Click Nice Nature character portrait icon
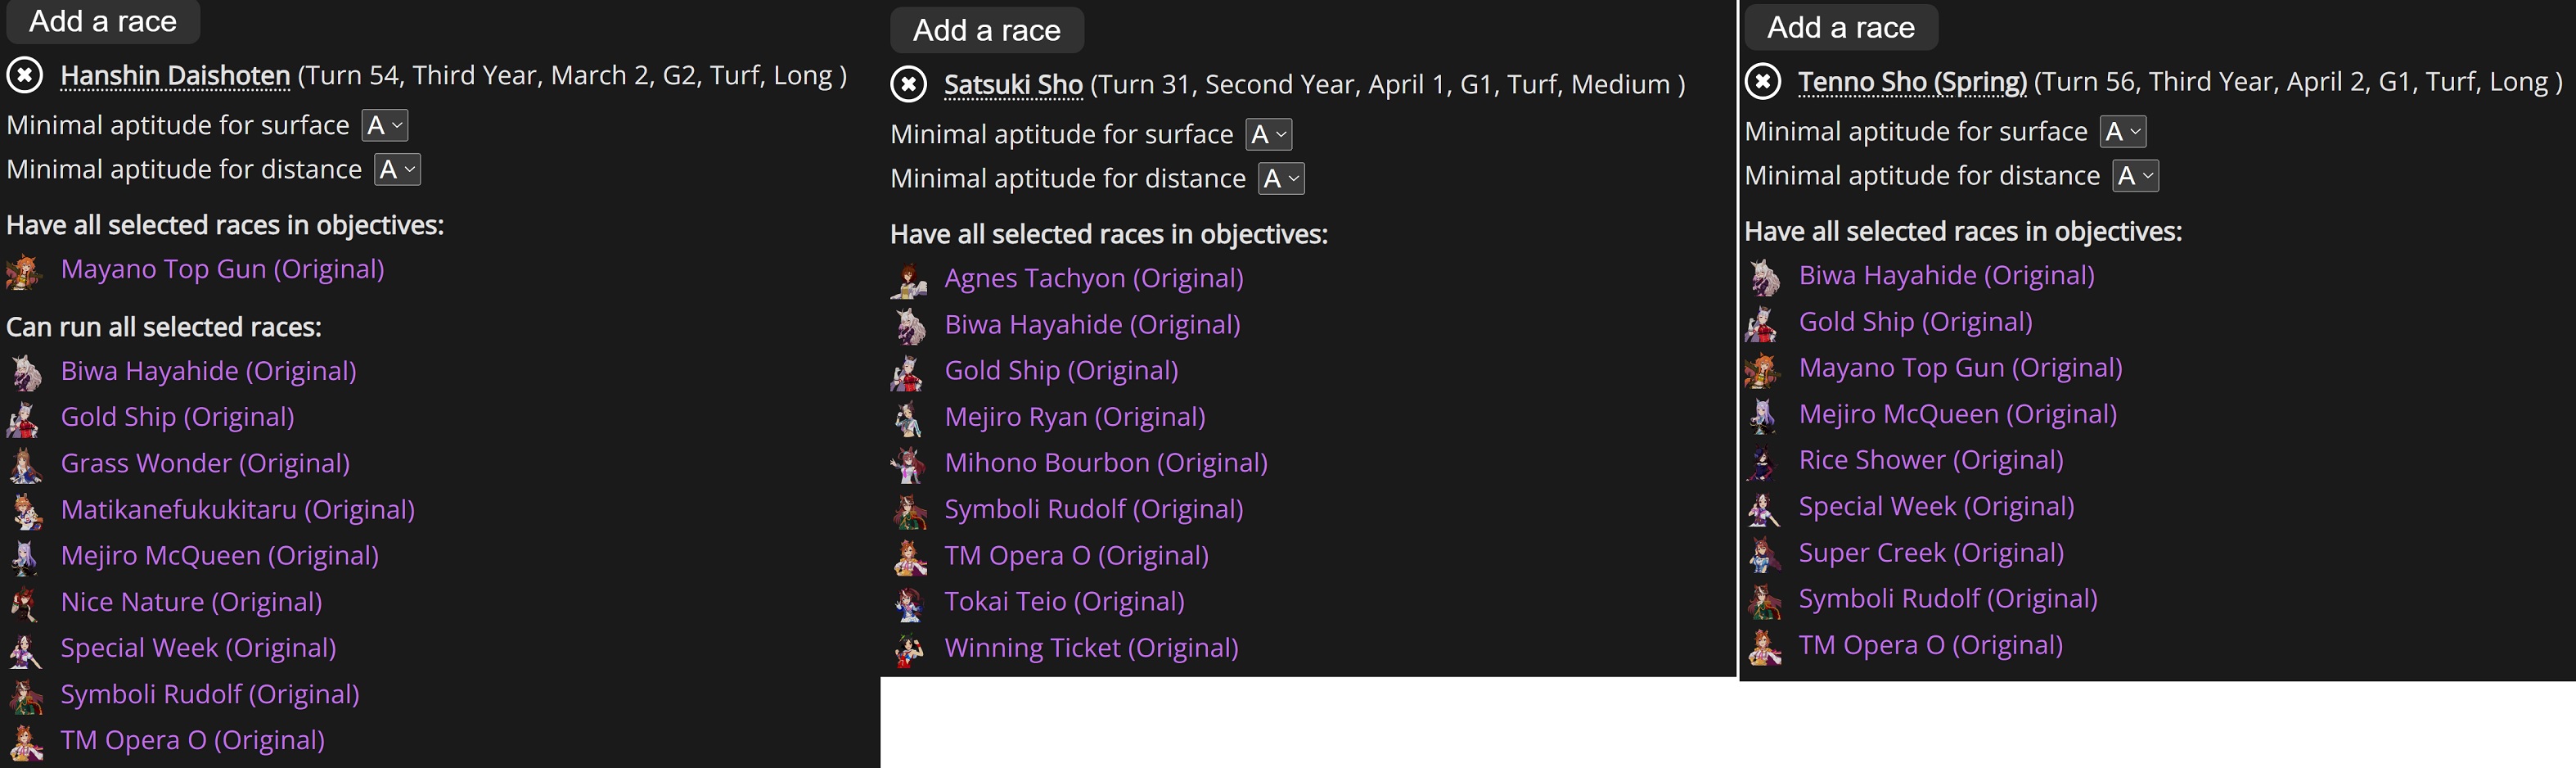 pos(25,602)
